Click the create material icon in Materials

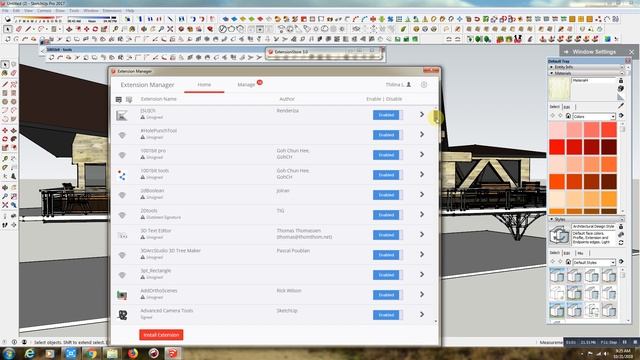621,88
